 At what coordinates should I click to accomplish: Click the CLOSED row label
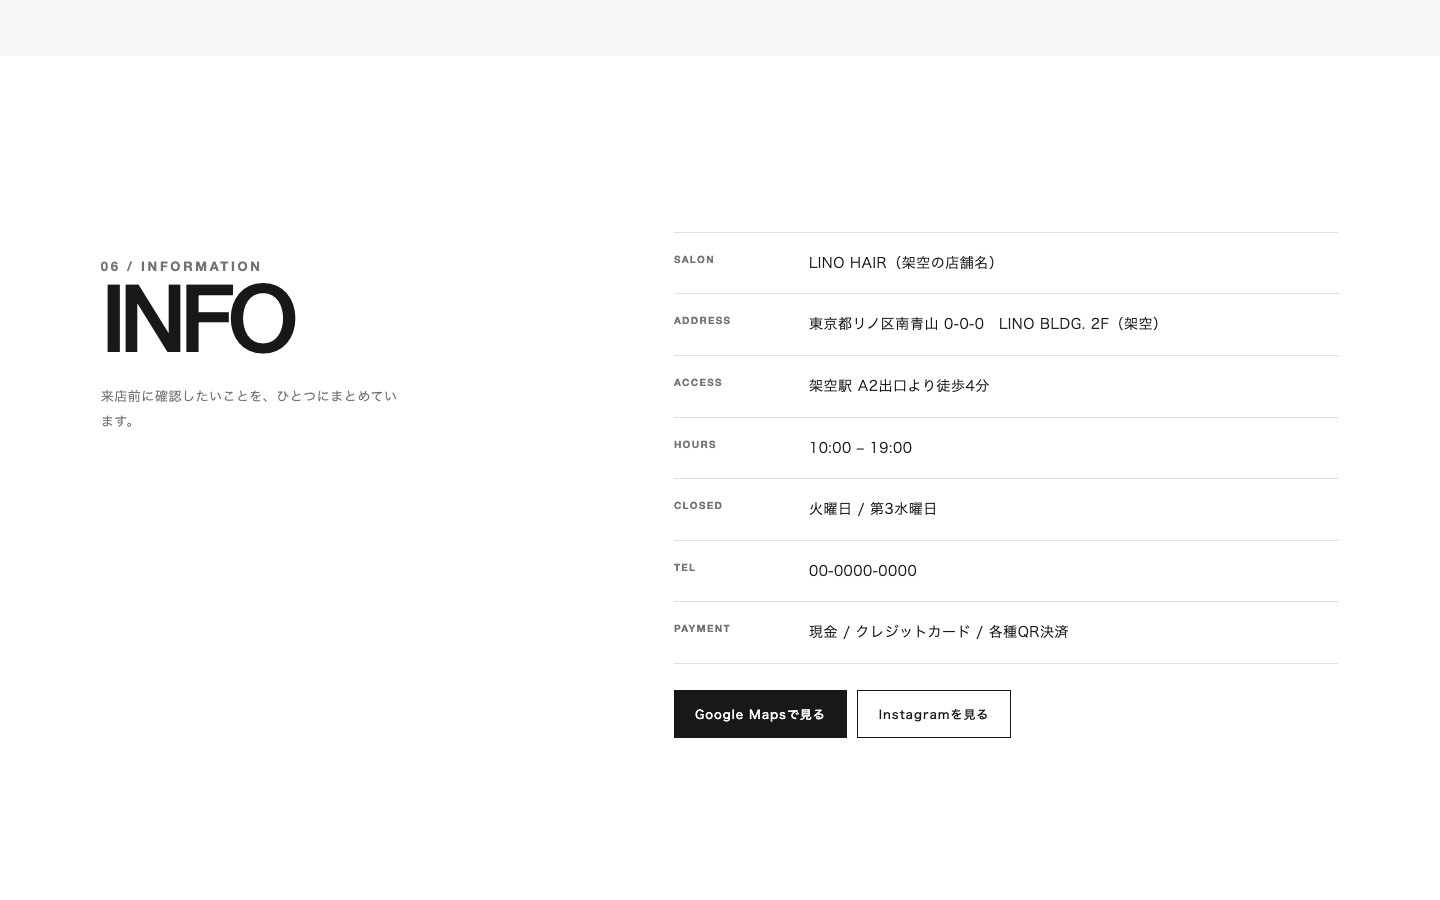coord(698,506)
